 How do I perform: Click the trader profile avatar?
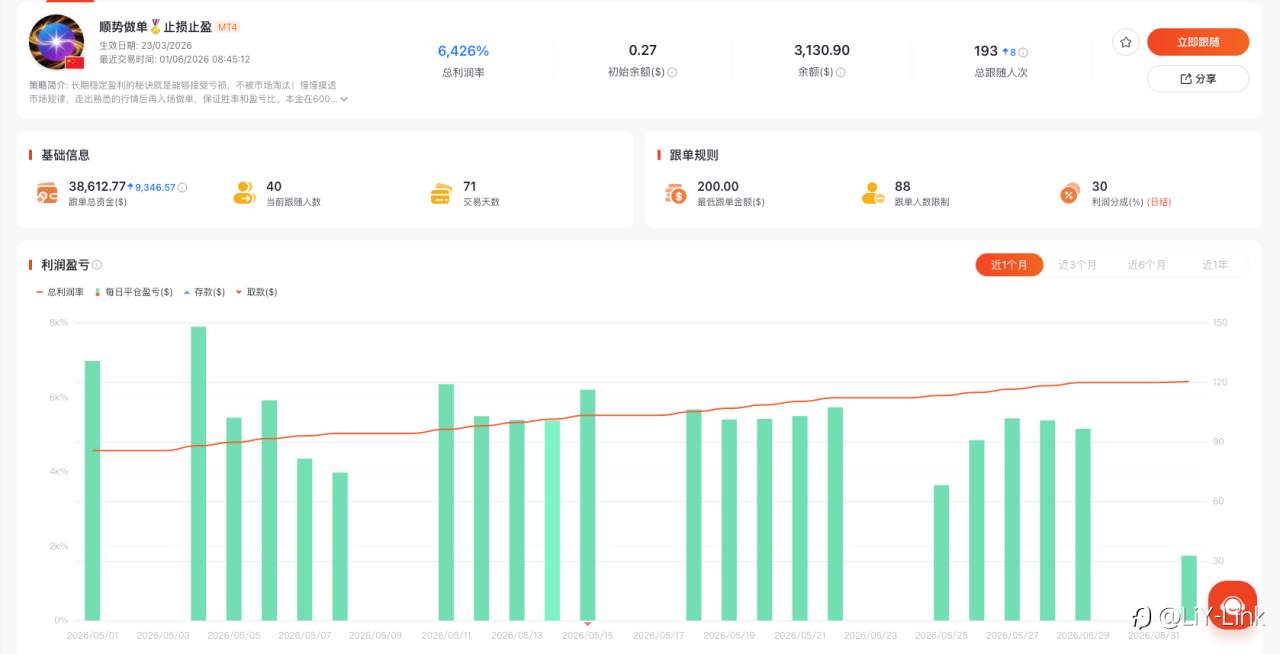[x=56, y=42]
